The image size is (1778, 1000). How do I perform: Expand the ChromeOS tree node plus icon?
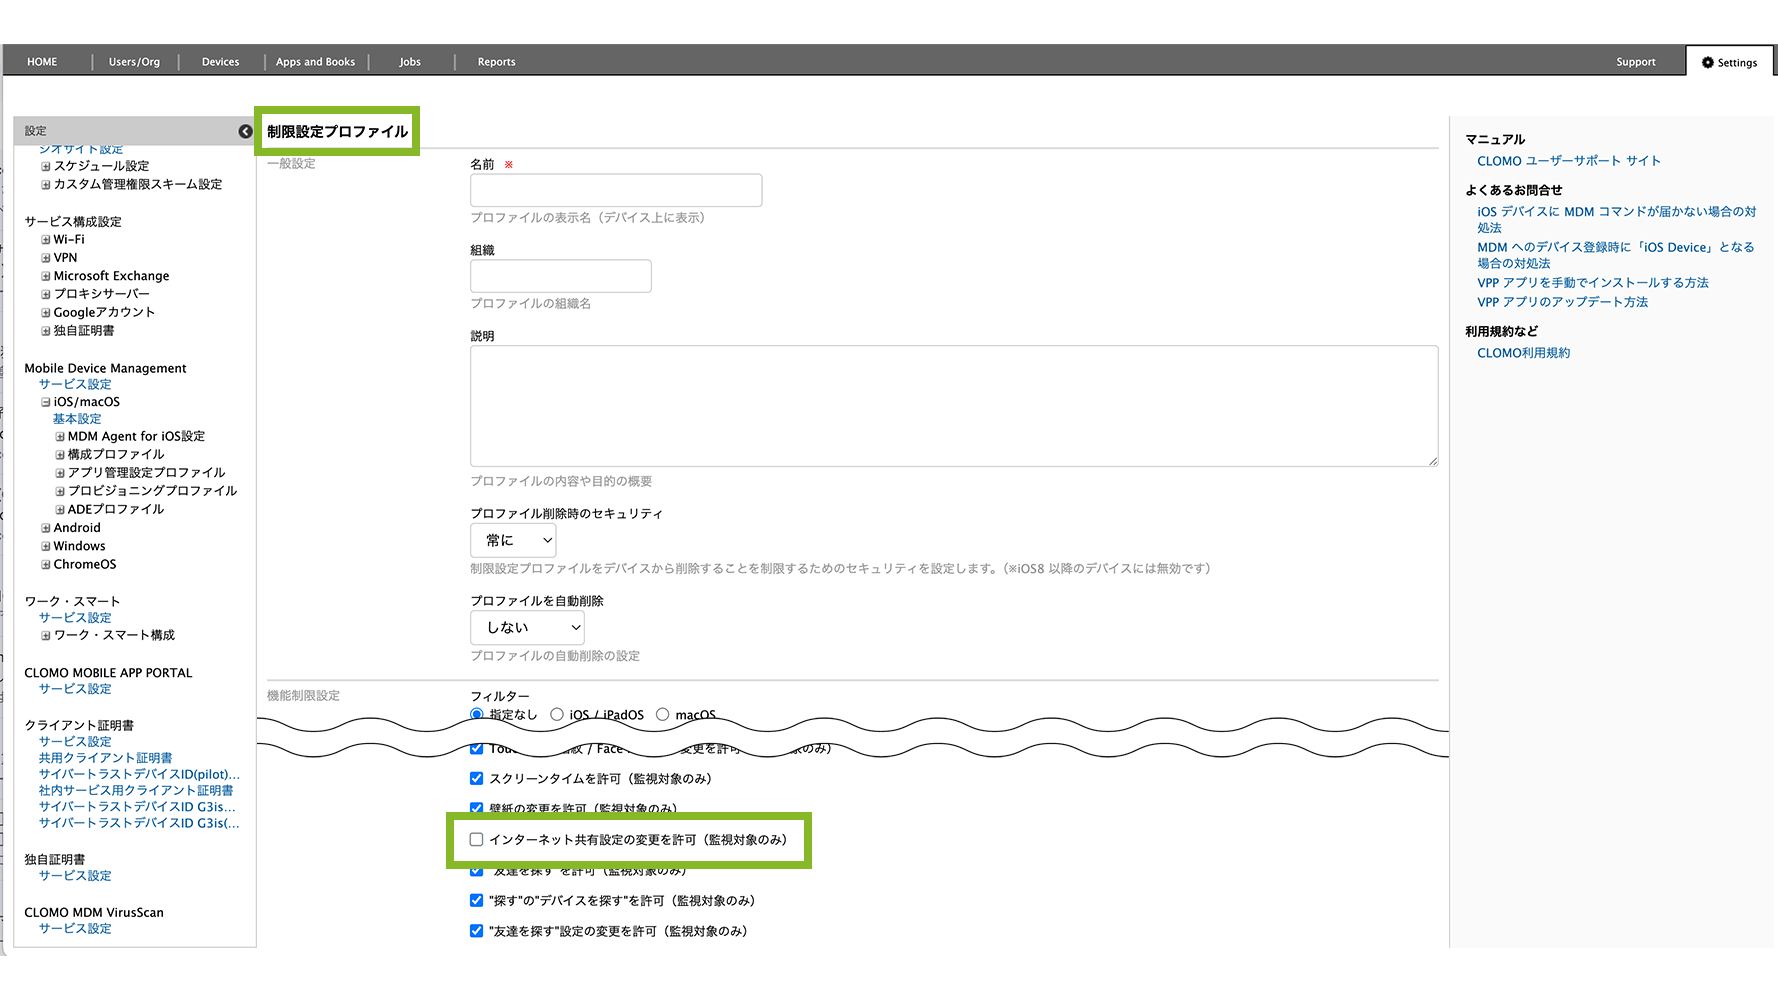(46, 565)
